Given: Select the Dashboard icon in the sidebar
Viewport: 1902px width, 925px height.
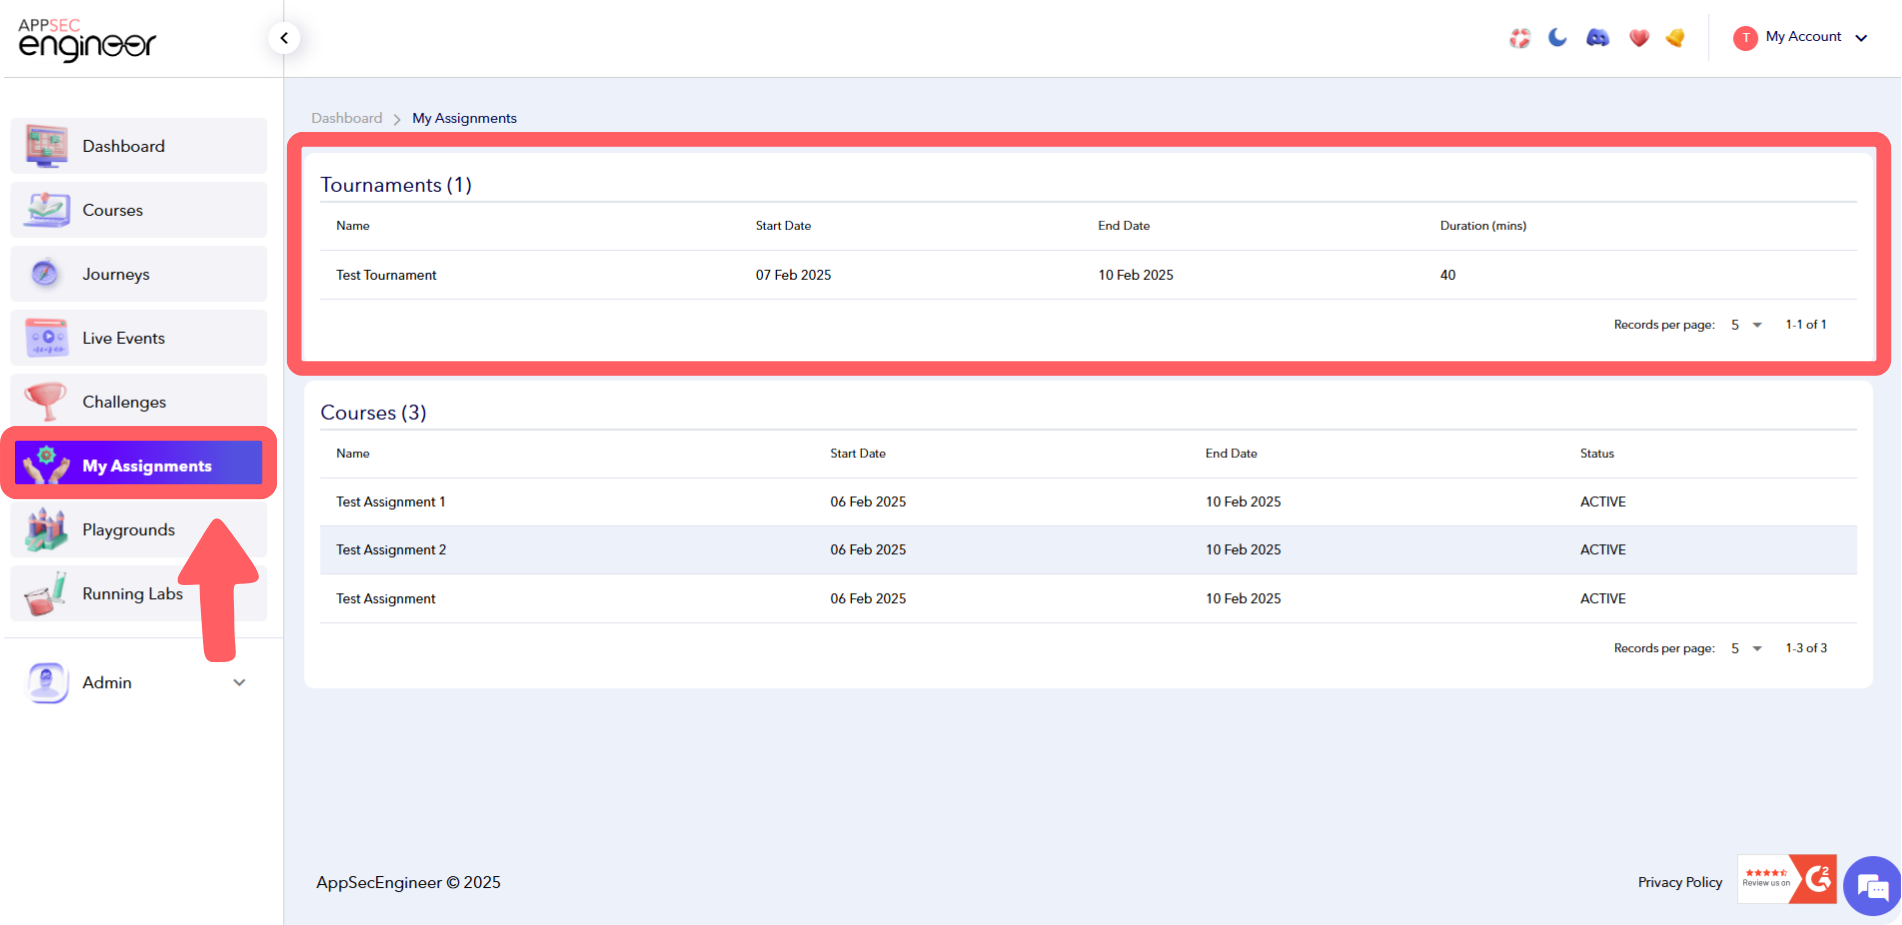Looking at the screenshot, I should pos(45,145).
